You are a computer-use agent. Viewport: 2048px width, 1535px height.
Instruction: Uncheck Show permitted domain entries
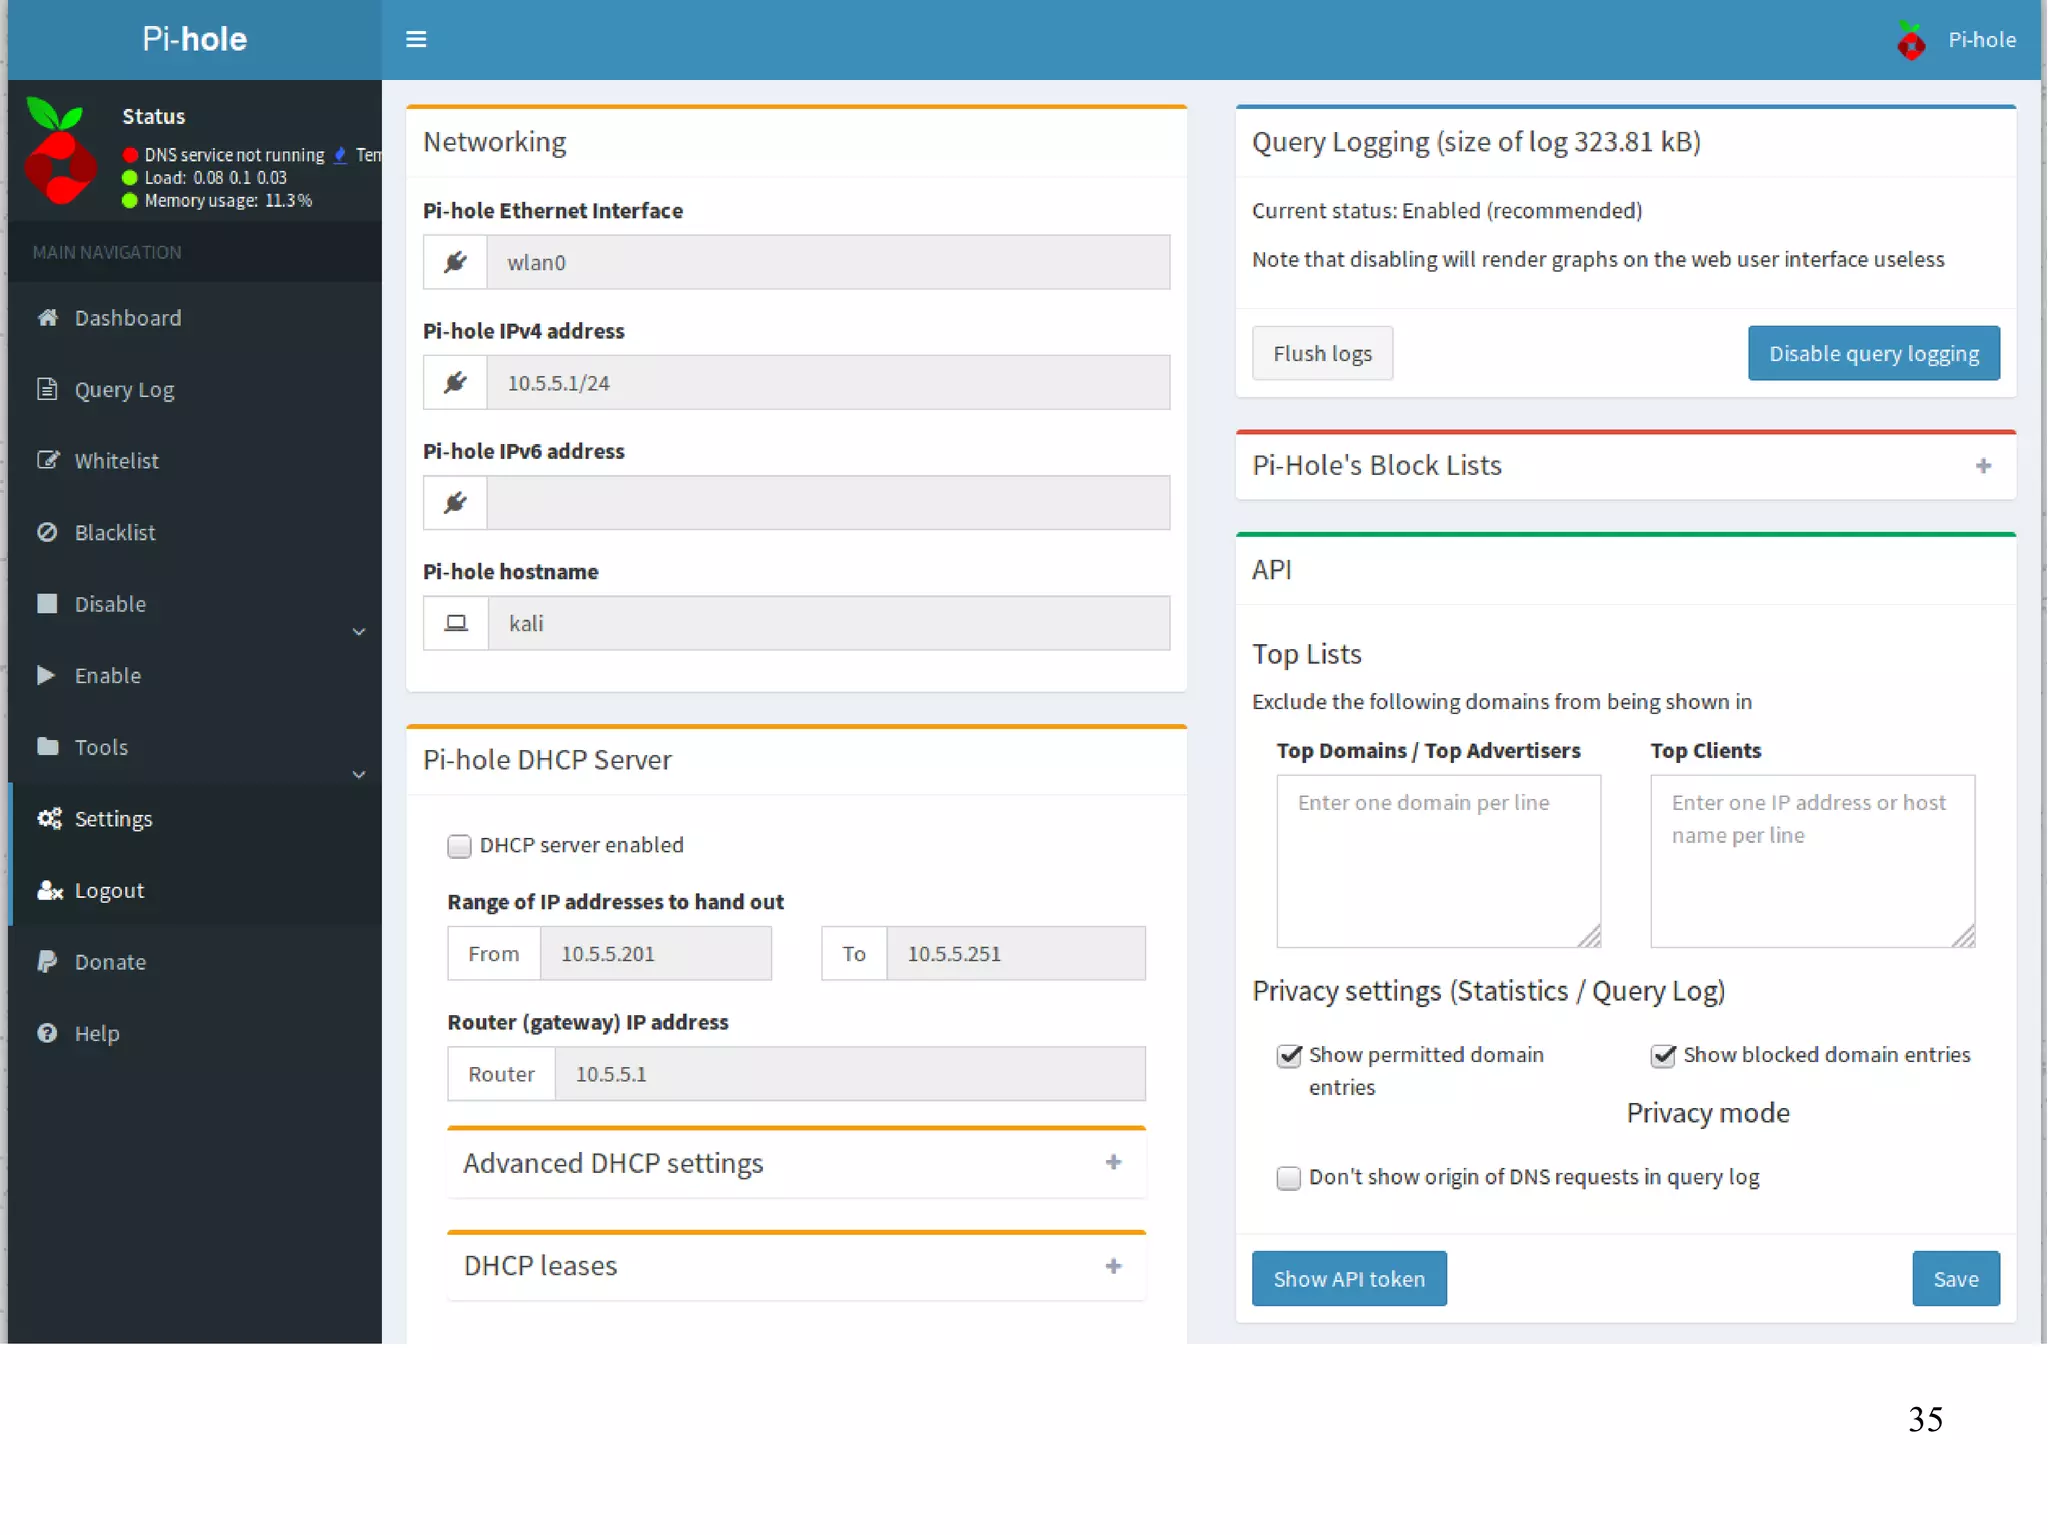click(x=1289, y=1056)
